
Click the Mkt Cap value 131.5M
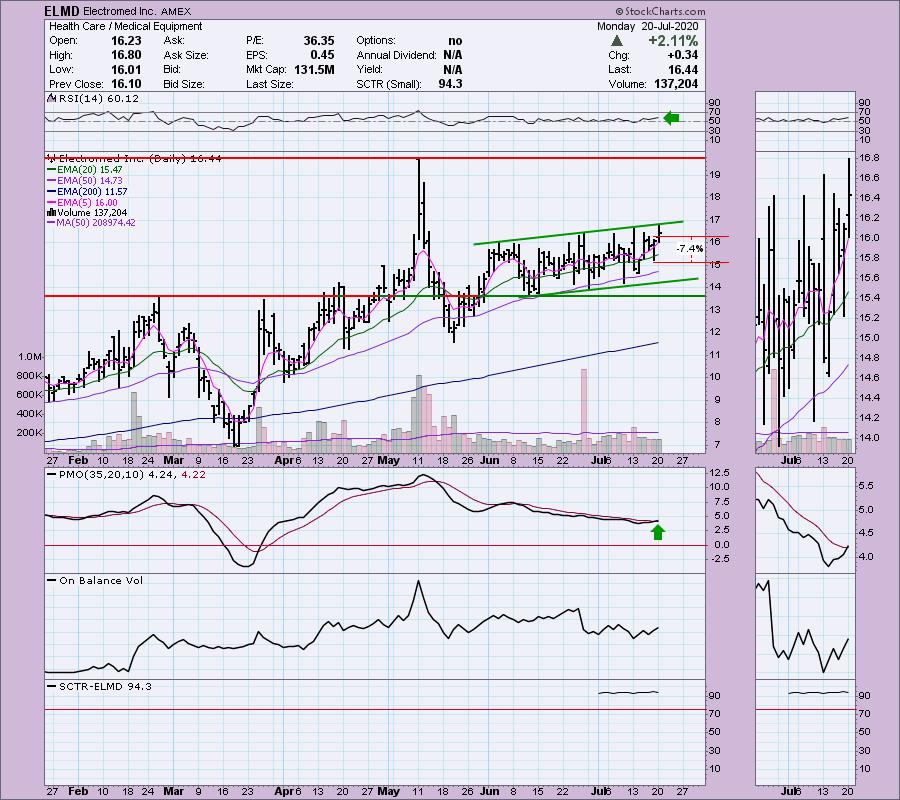(314, 69)
